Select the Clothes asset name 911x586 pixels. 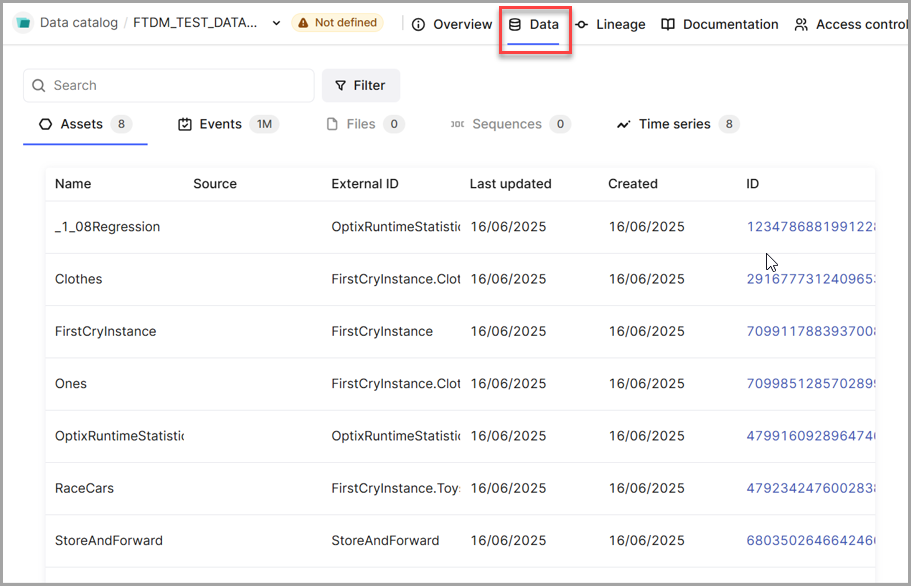[x=78, y=279]
